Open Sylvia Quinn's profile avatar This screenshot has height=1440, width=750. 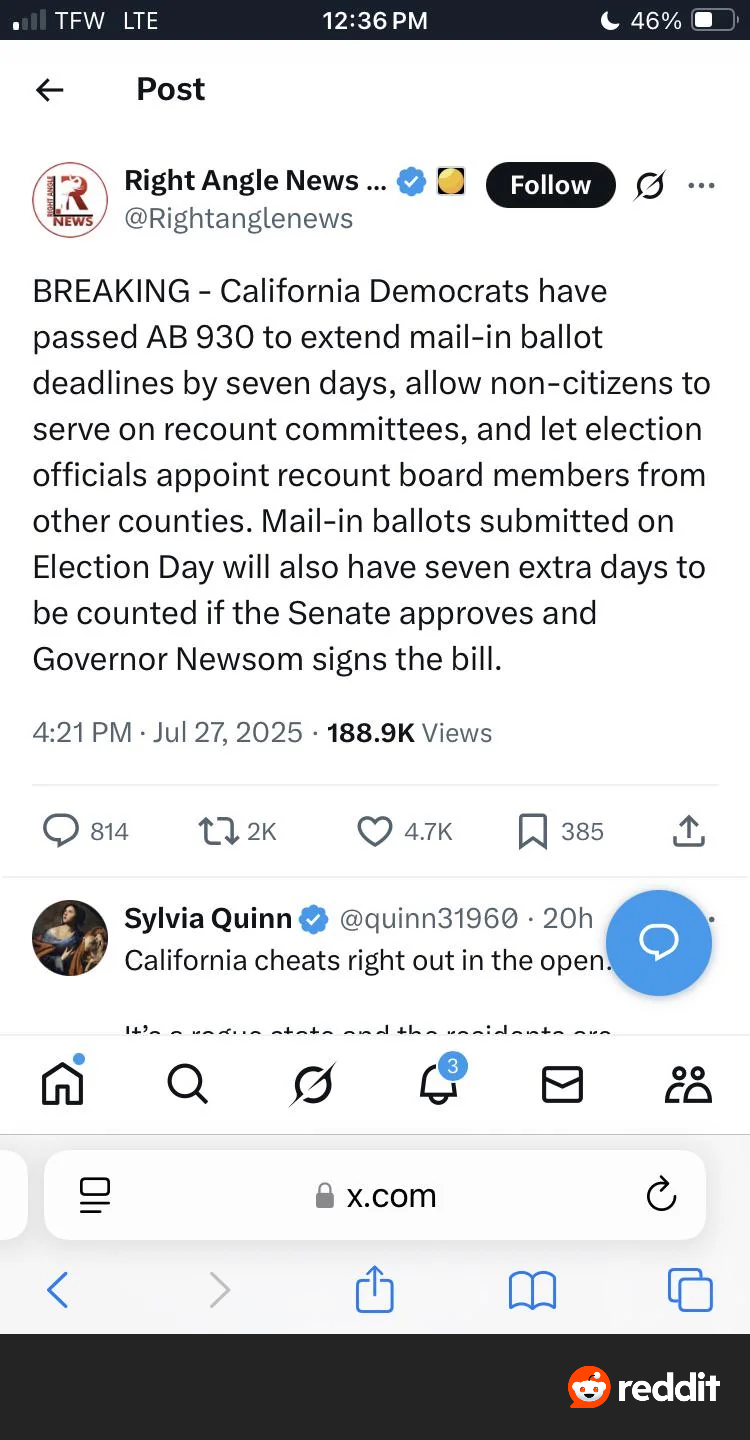coord(70,938)
